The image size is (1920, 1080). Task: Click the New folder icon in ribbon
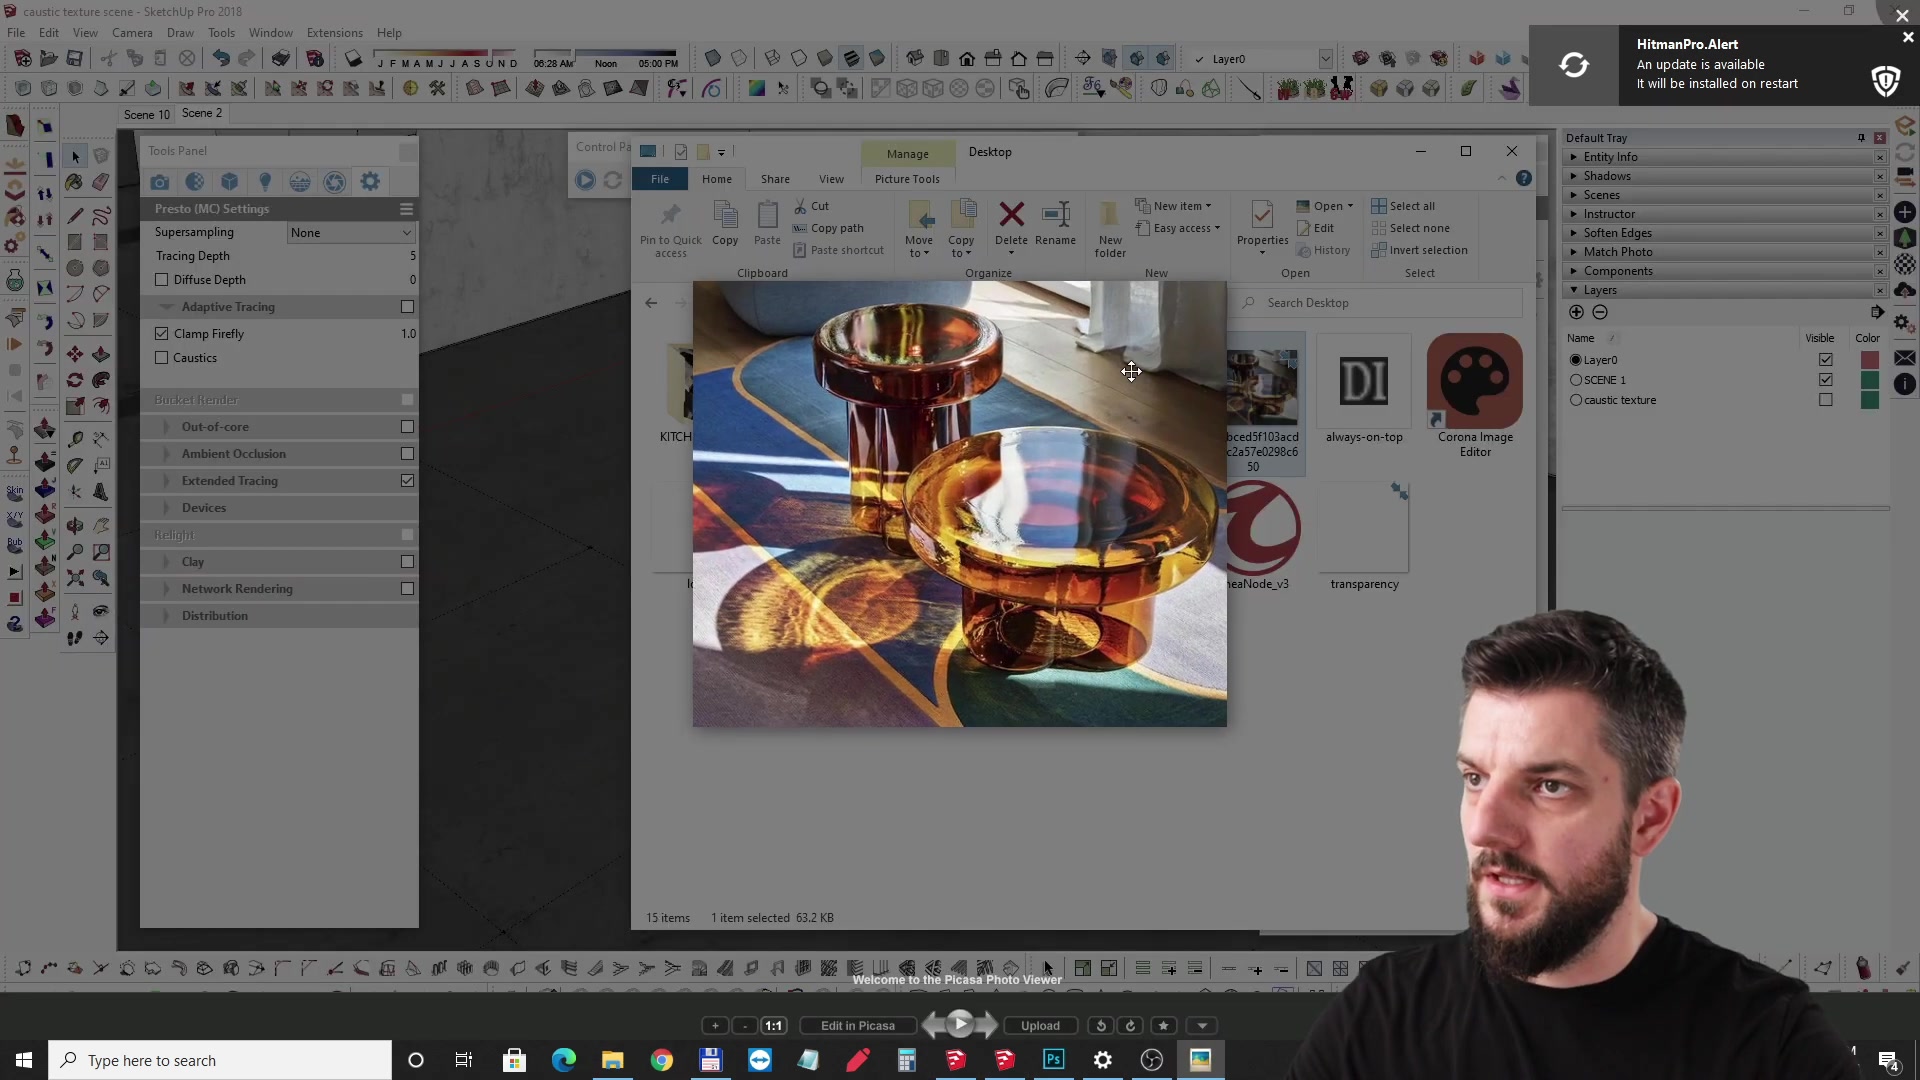[1109, 215]
